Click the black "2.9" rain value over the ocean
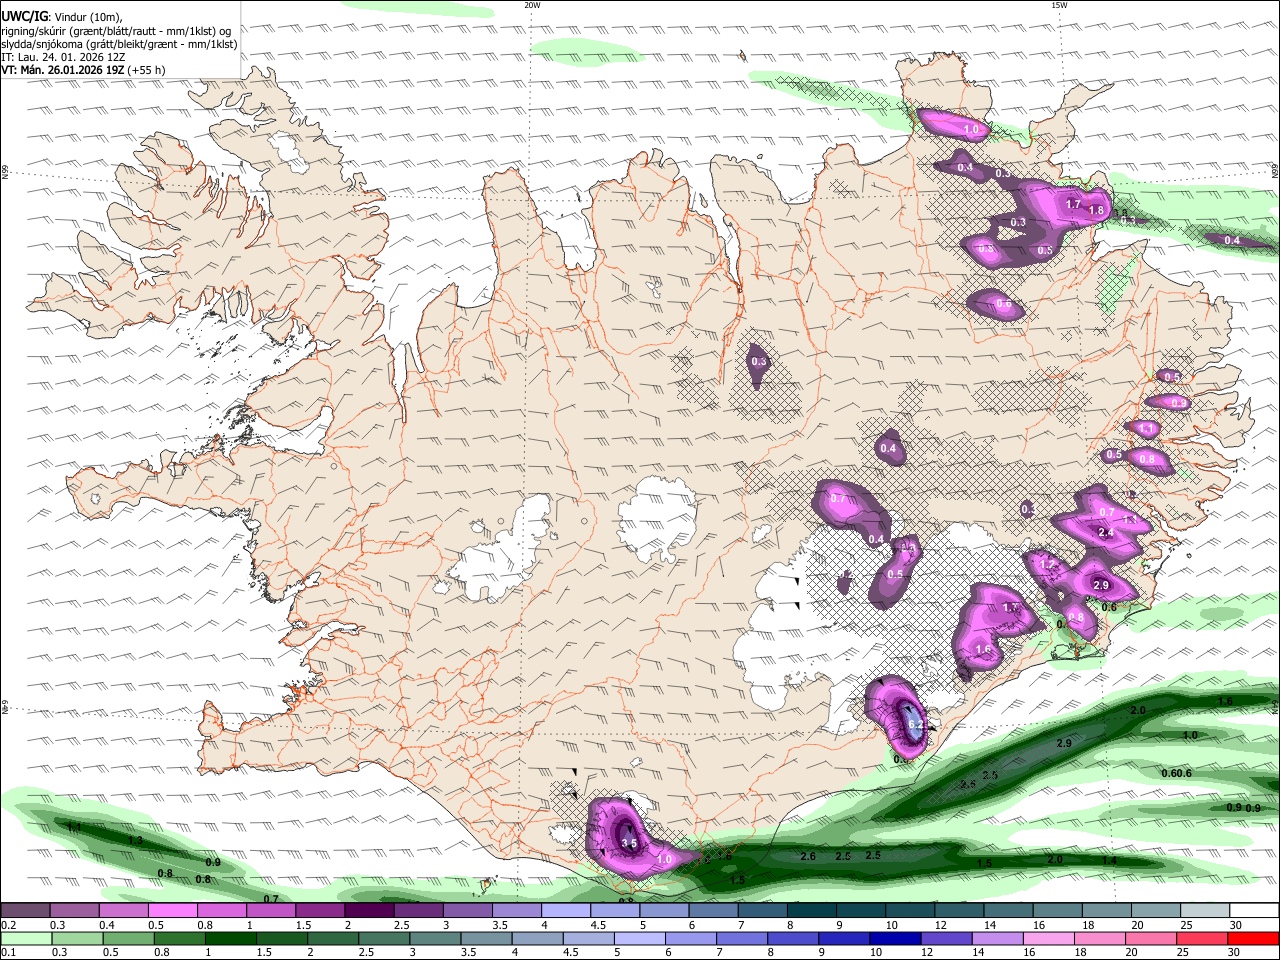 click(1064, 743)
